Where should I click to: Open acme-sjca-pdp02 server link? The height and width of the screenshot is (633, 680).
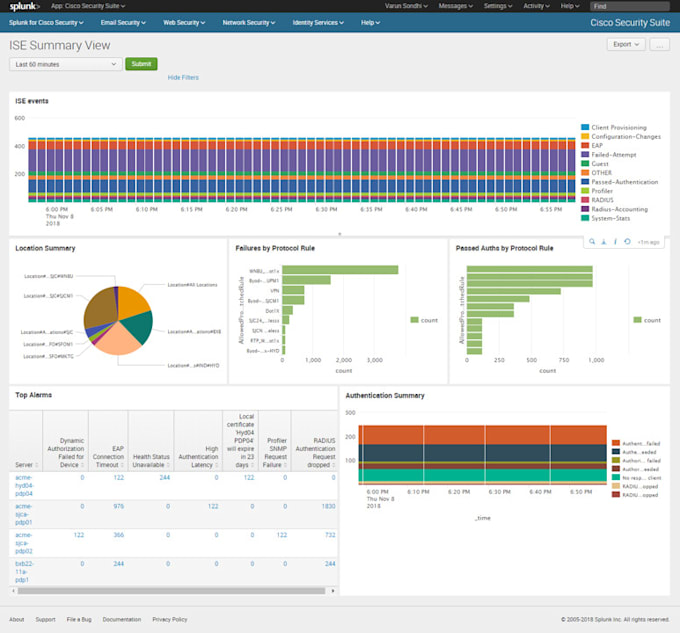[24, 543]
